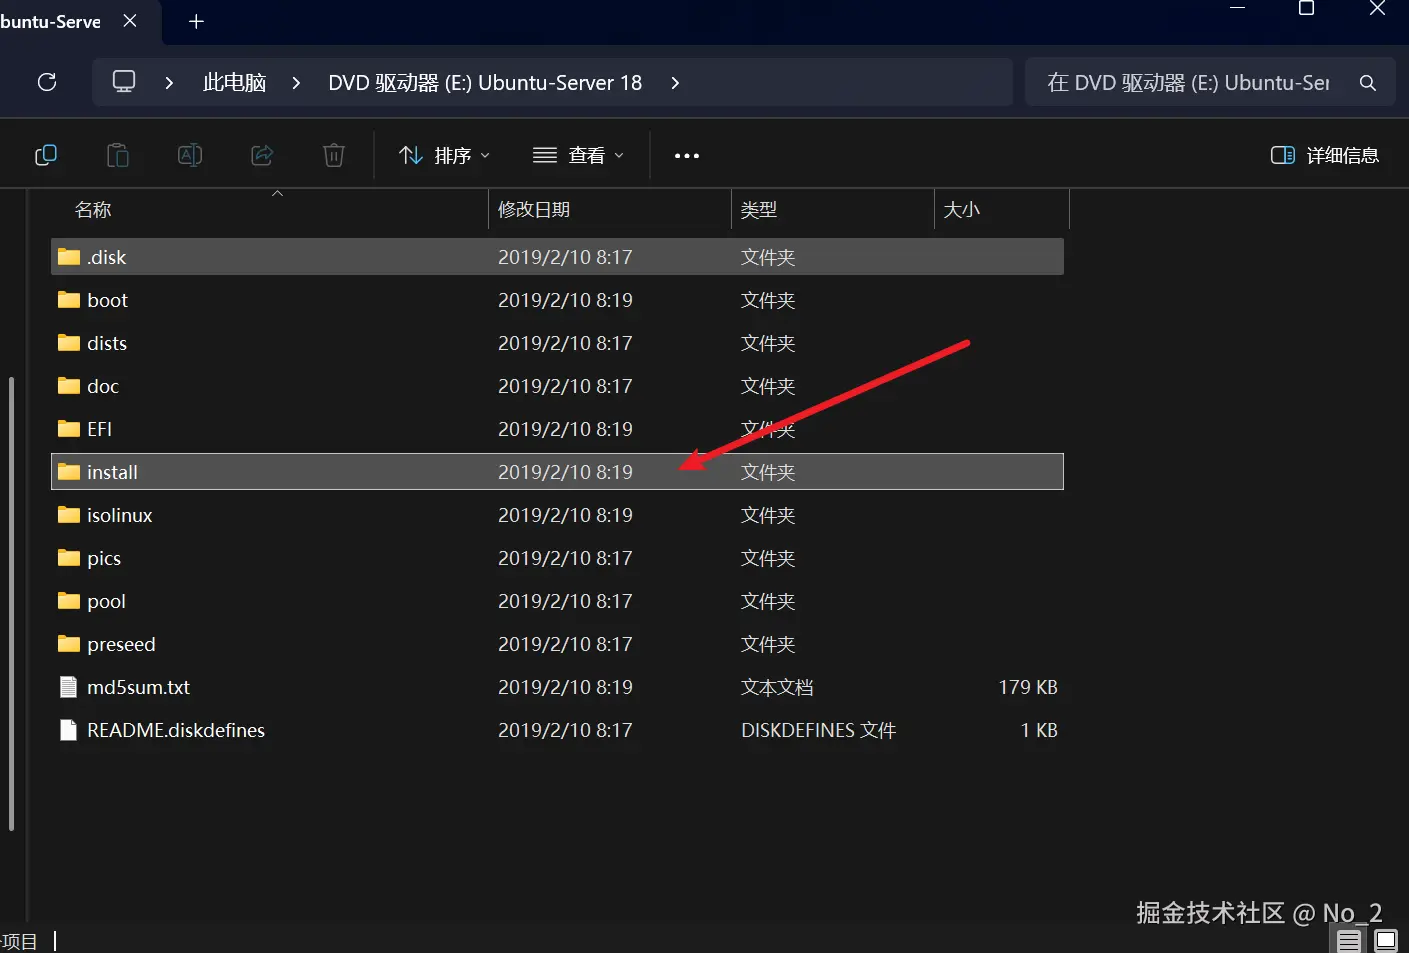This screenshot has width=1409, height=953.
Task: Click the EFI folder icon
Action: 69,429
